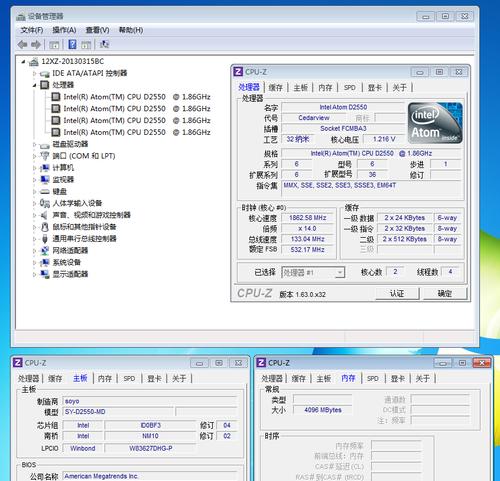Open the 文件(F) menu
The height and width of the screenshot is (481, 500).
pos(32,30)
